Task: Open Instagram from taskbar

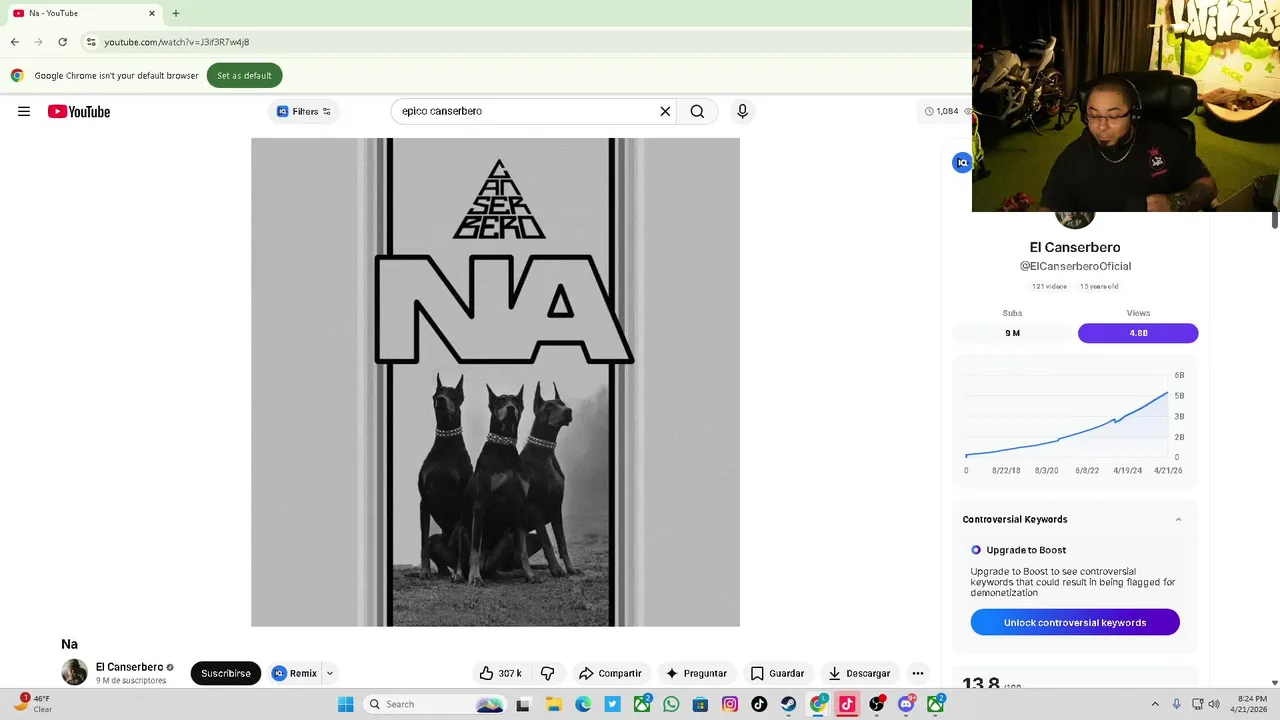Action: click(730, 704)
